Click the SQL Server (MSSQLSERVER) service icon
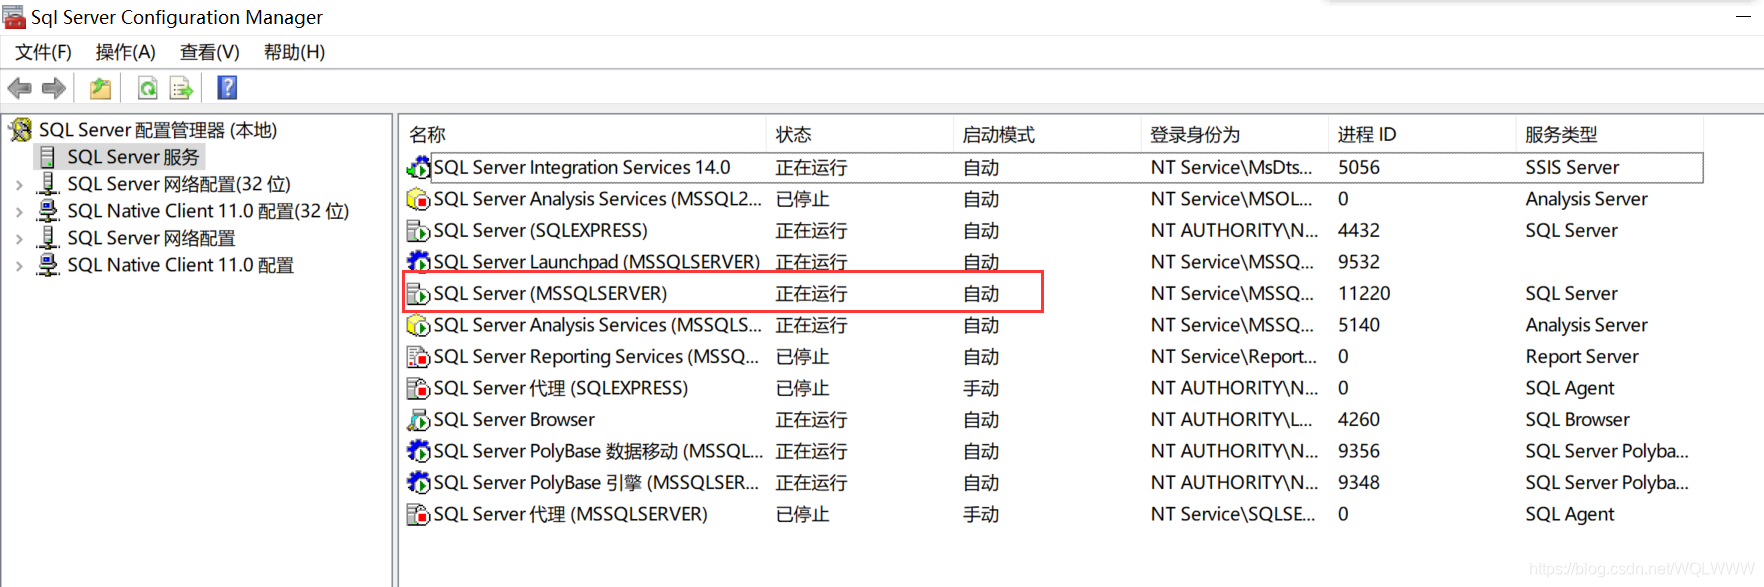This screenshot has height=587, width=1764. 418,294
